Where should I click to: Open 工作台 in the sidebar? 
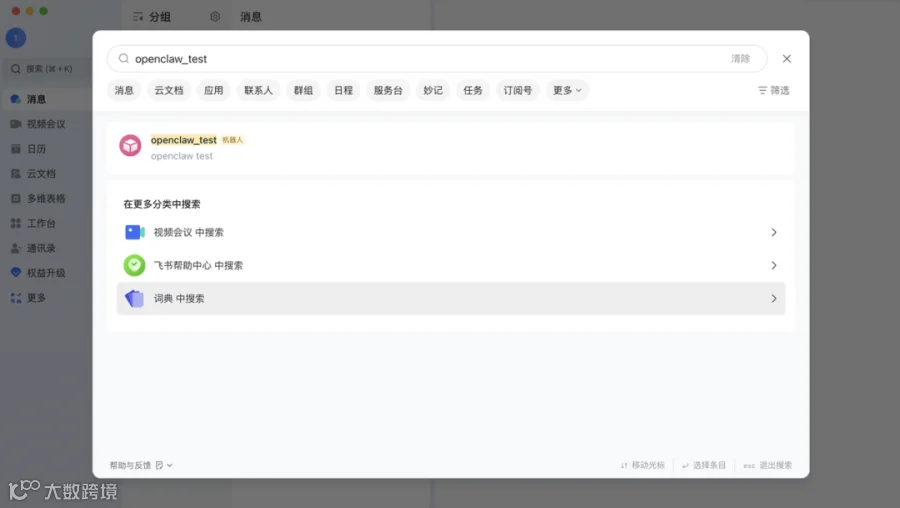46,223
